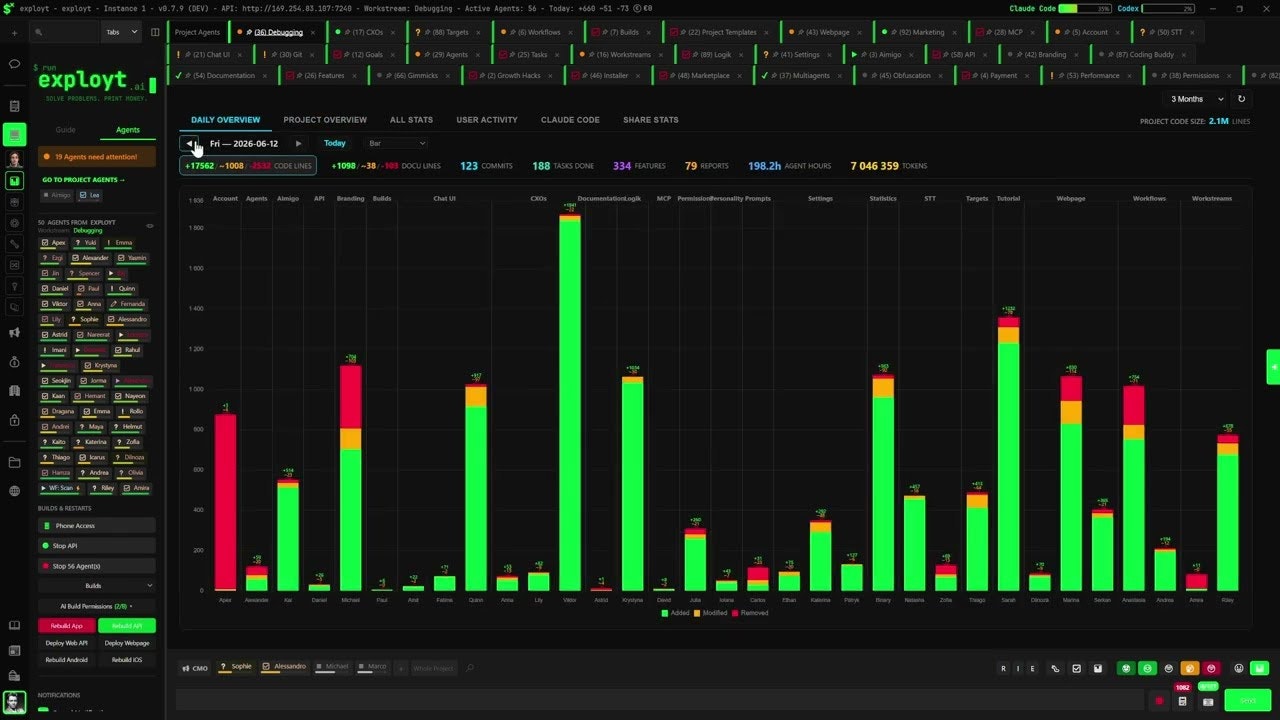Open the globe icon in left sidebar
The height and width of the screenshot is (720, 1280).
tap(14, 491)
